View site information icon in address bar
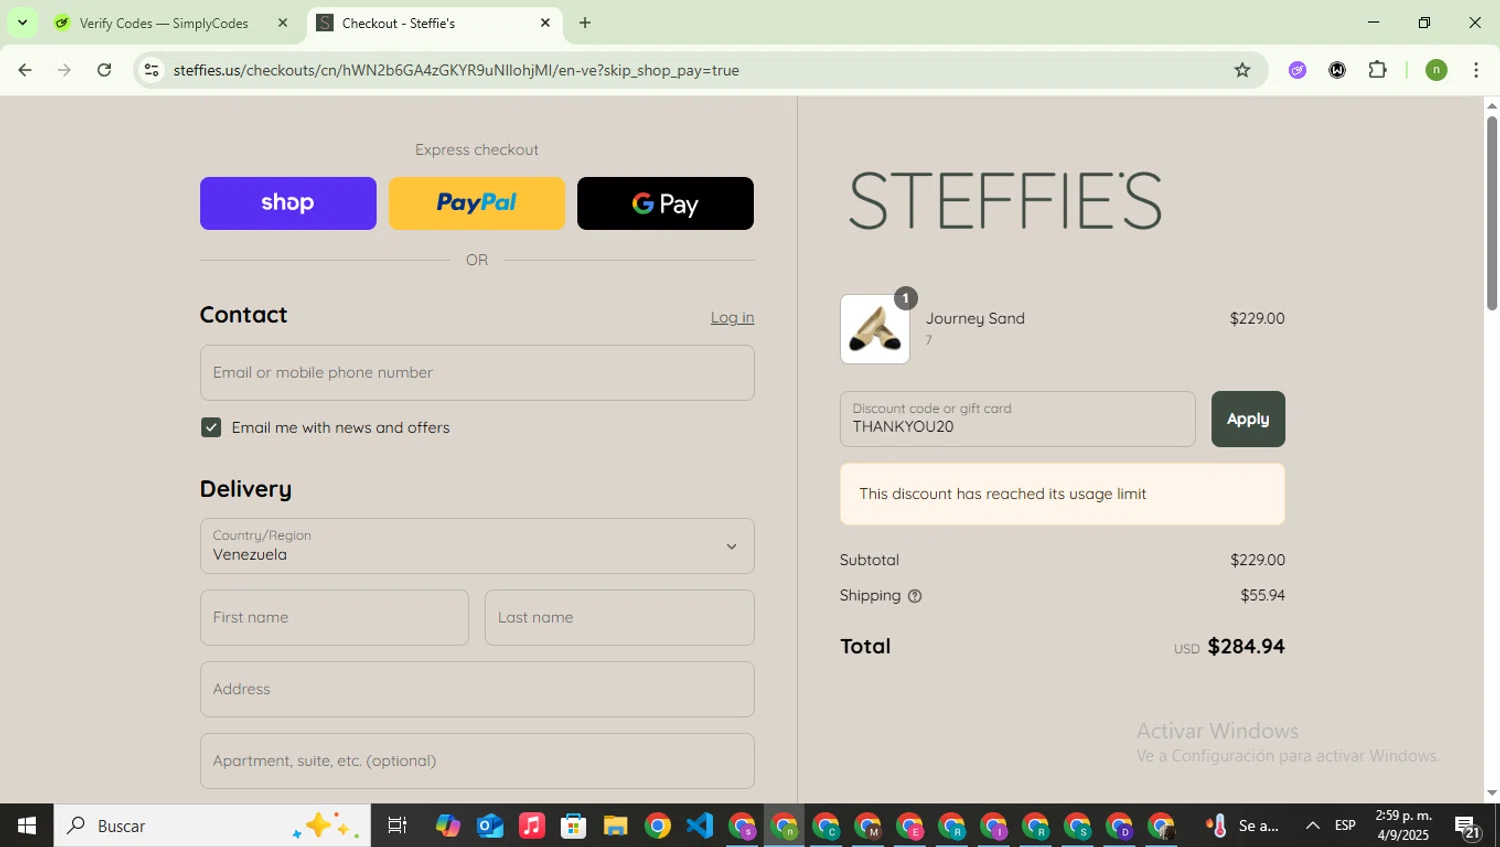The image size is (1500, 847). pyautogui.click(x=151, y=70)
